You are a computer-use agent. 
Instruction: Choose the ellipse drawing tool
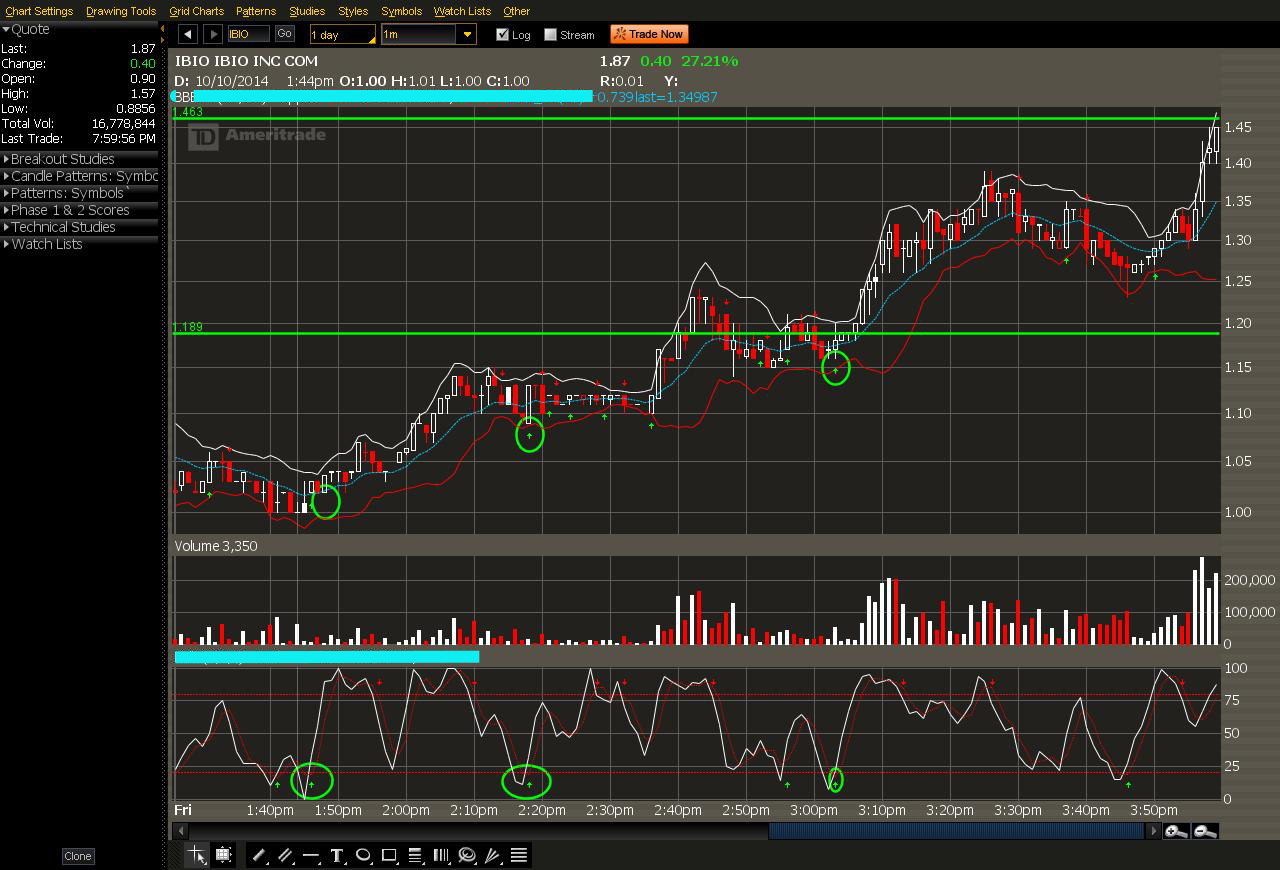[364, 855]
